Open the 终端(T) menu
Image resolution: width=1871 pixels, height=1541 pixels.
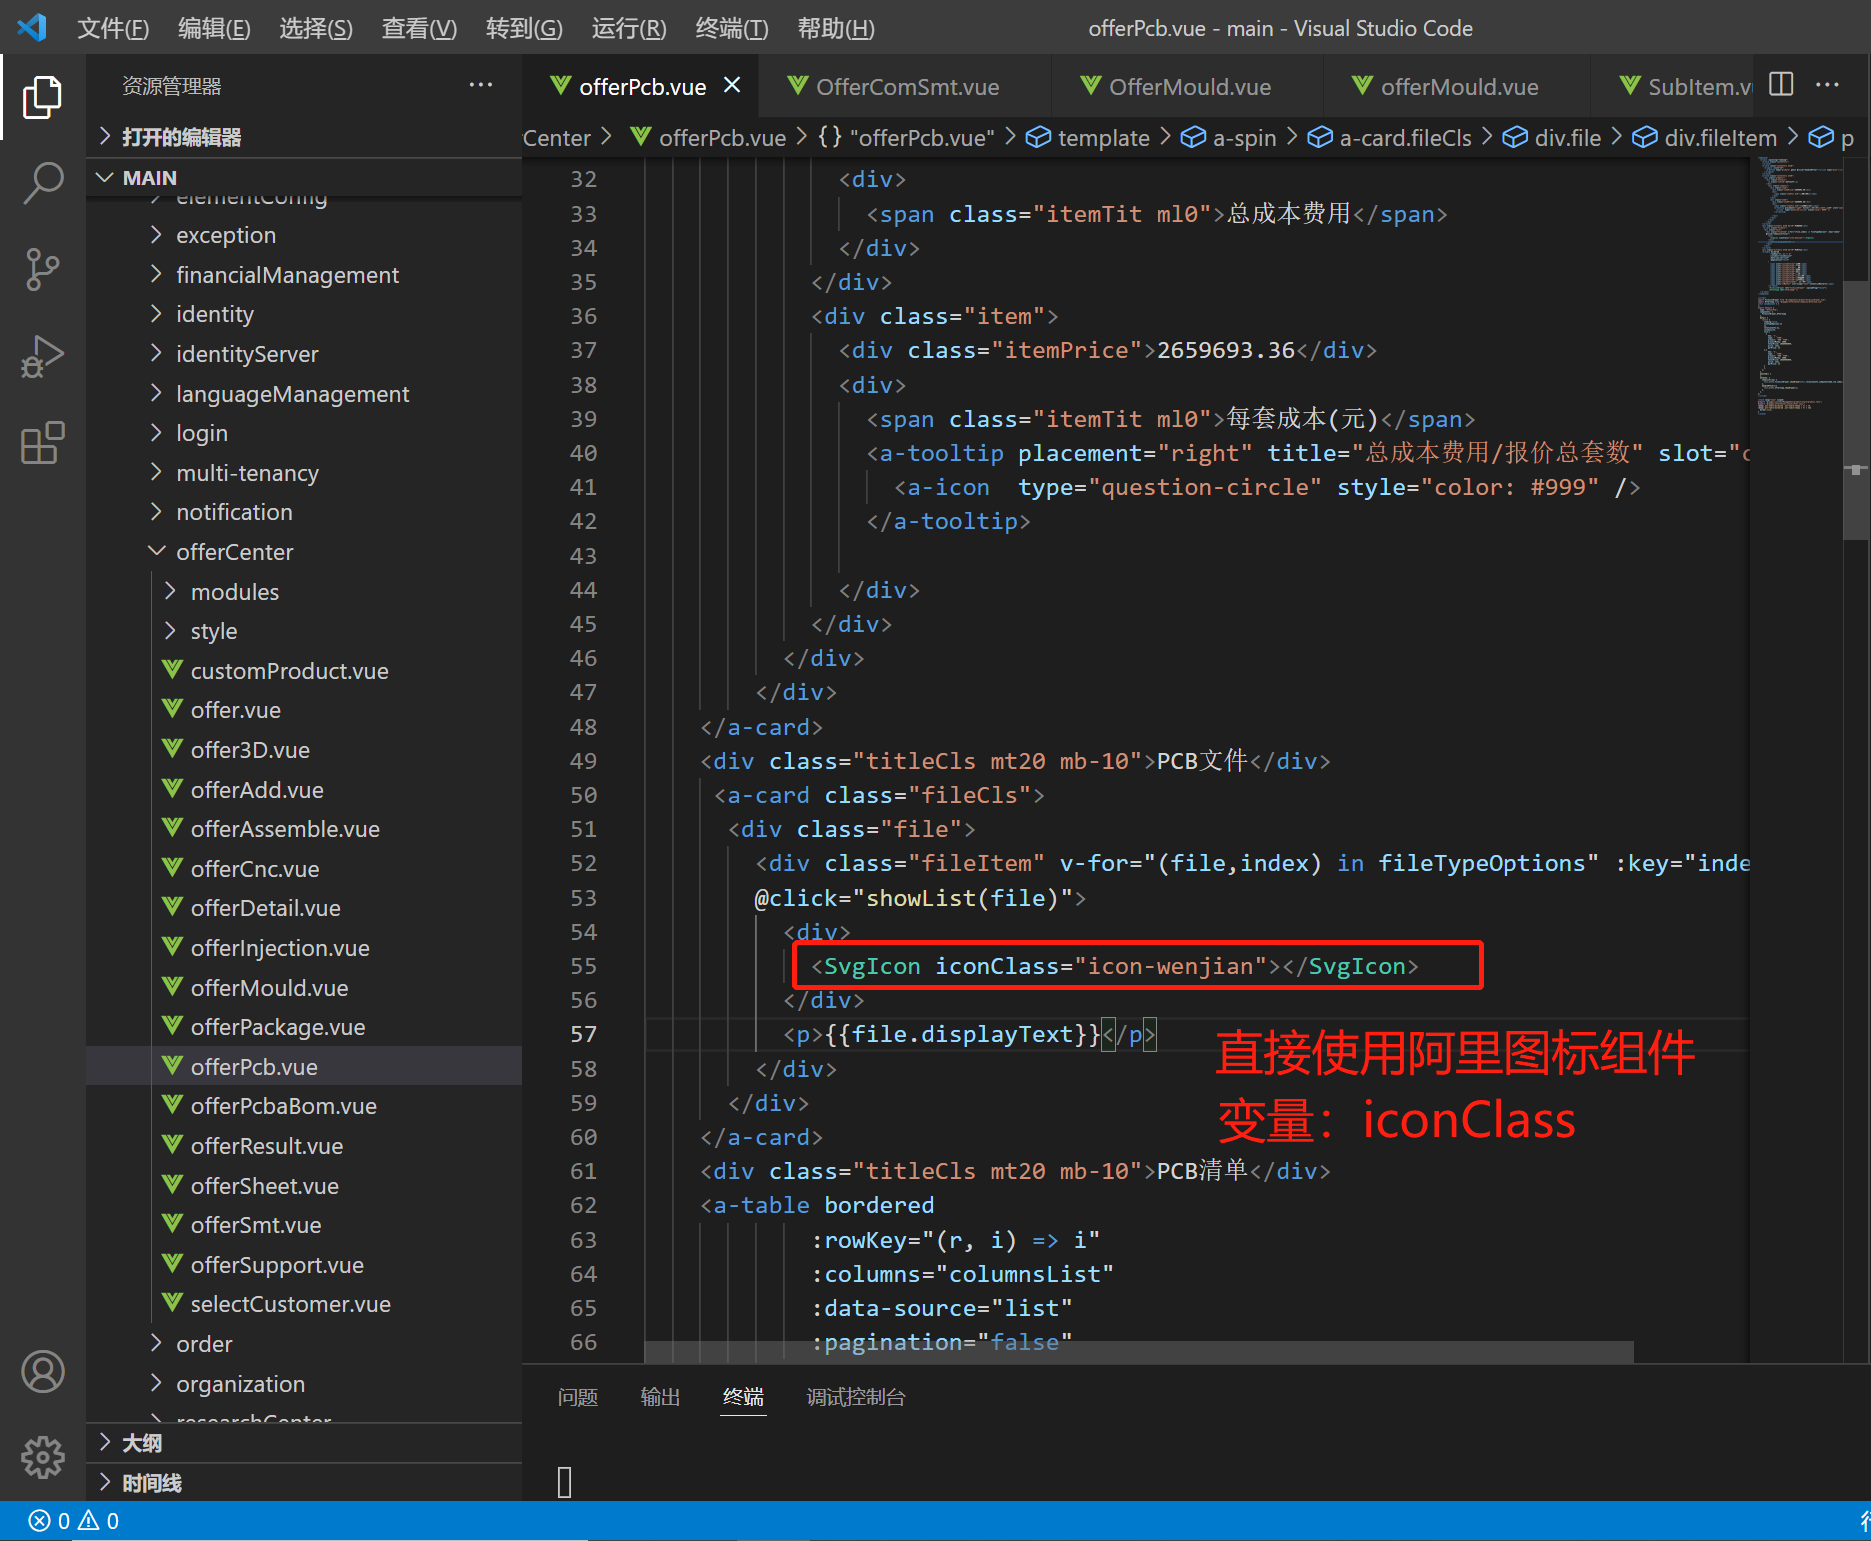click(x=732, y=28)
